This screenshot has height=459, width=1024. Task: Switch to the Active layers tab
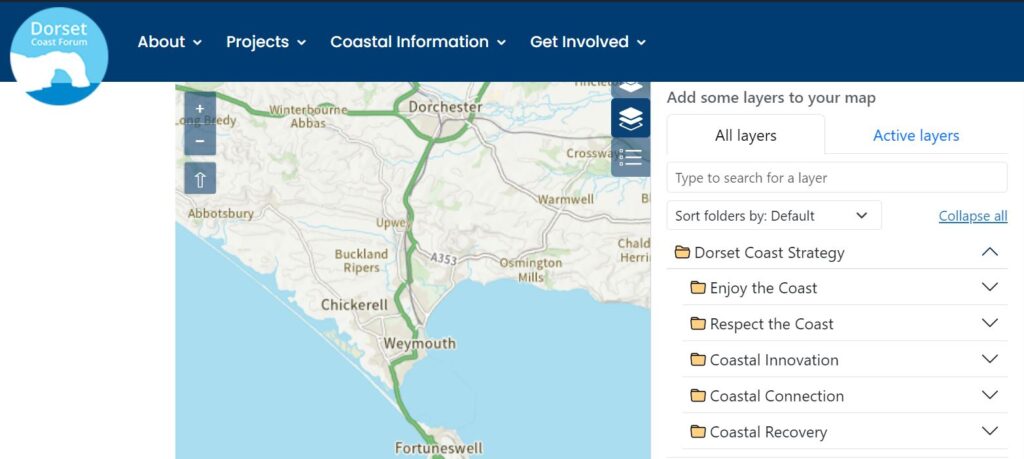coord(916,135)
